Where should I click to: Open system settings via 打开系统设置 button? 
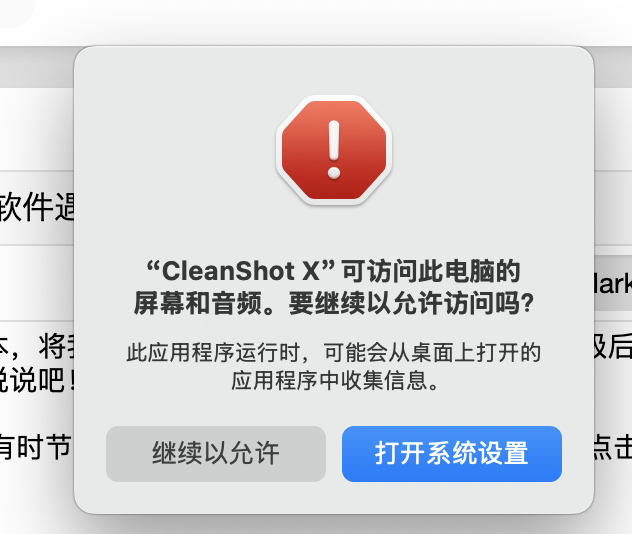coord(452,454)
